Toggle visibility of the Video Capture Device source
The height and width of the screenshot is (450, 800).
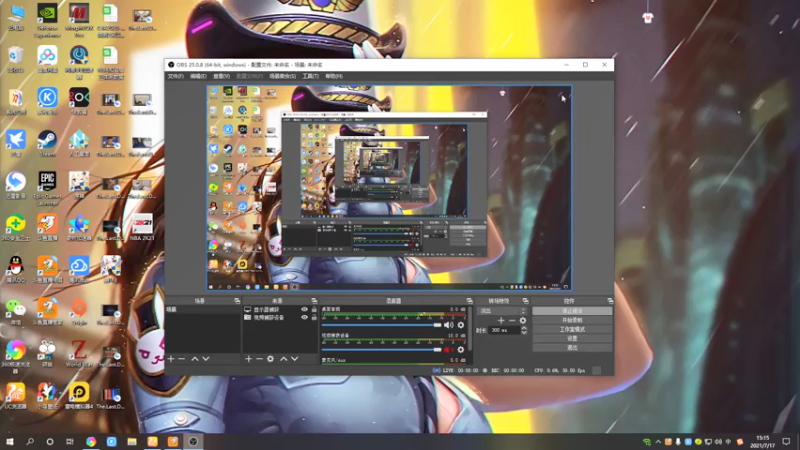point(304,317)
